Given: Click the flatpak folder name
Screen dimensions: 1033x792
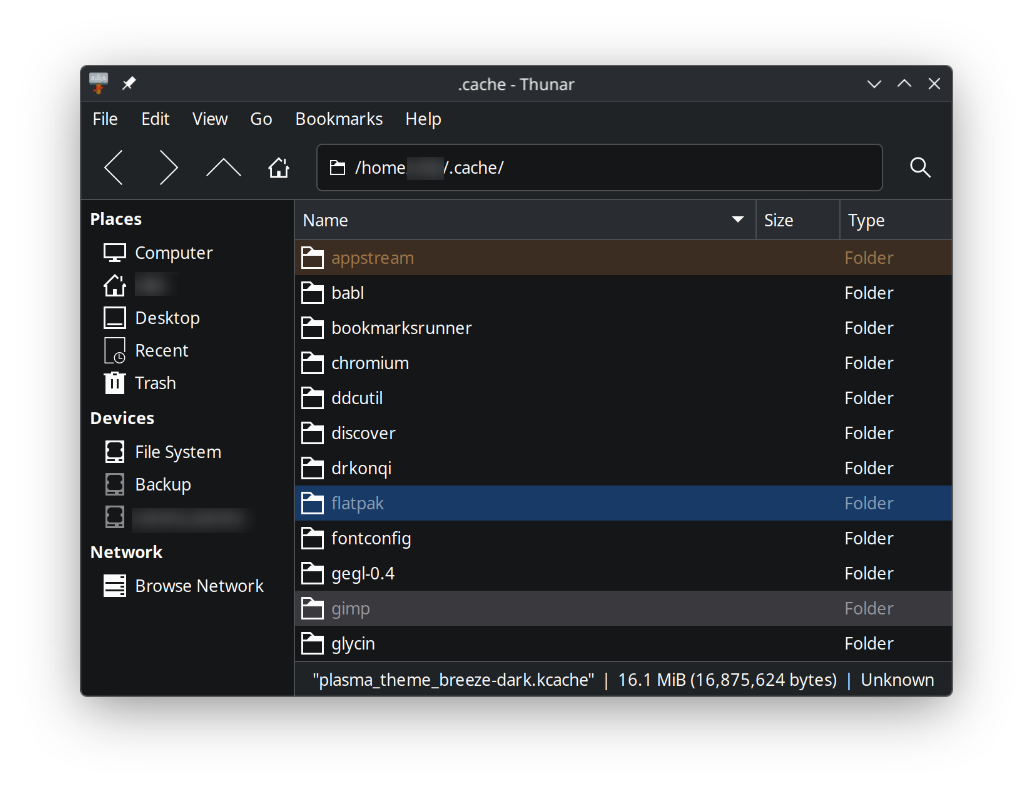Looking at the screenshot, I should pyautogui.click(x=357, y=503).
